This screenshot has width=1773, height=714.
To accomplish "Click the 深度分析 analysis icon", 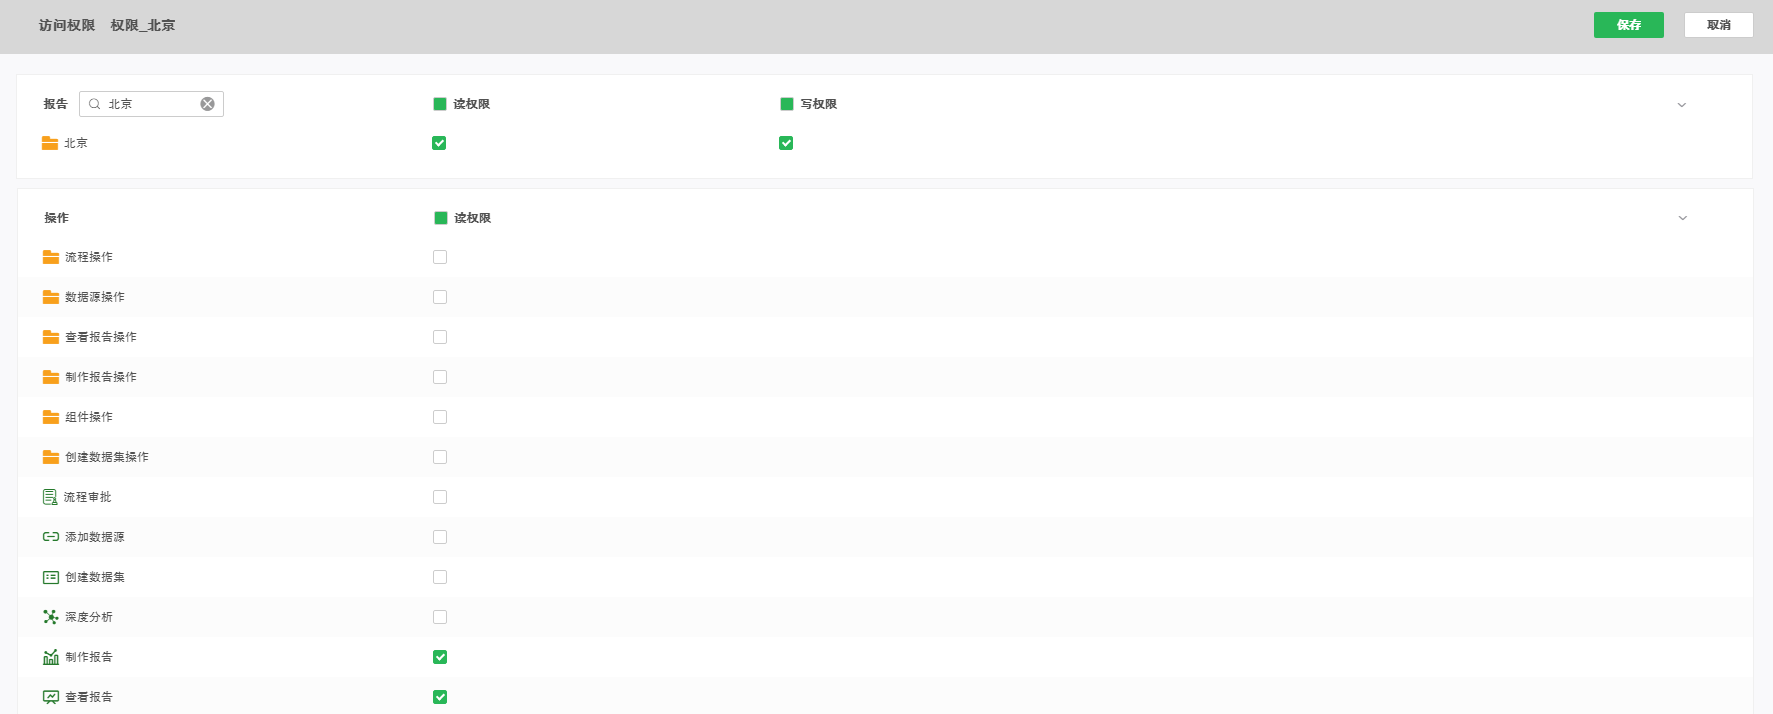I will 50,617.
